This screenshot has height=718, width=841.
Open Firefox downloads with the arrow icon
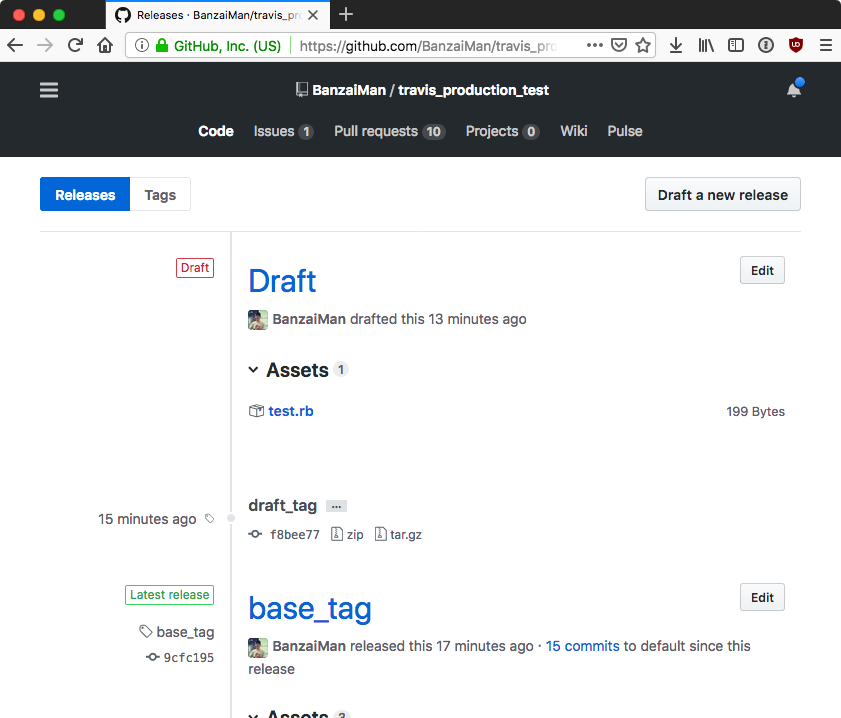pos(675,45)
